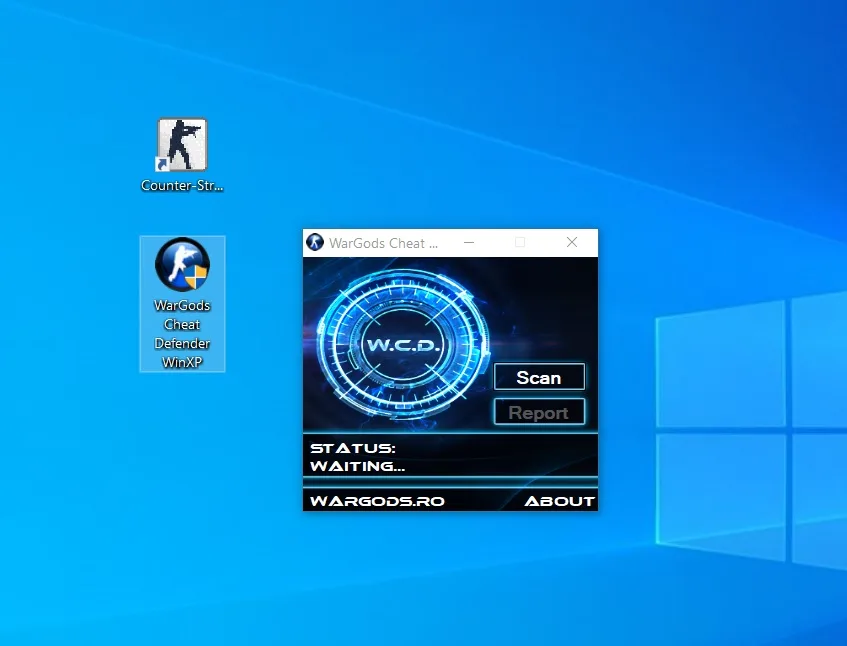Click the 'WarGods Cheat ...' window title text
This screenshot has width=847, height=646.
point(384,243)
